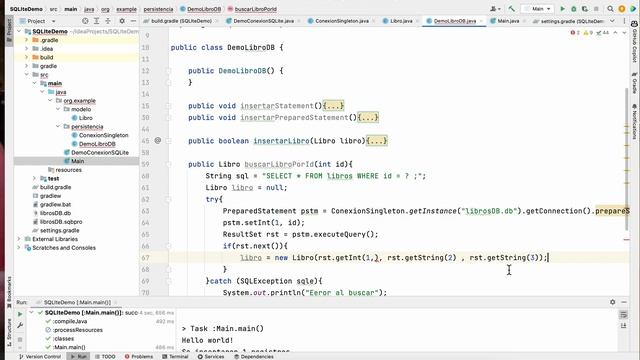Screen dimensions: 640x360
Task: Expand External Libraries node
Action: coord(19,239)
